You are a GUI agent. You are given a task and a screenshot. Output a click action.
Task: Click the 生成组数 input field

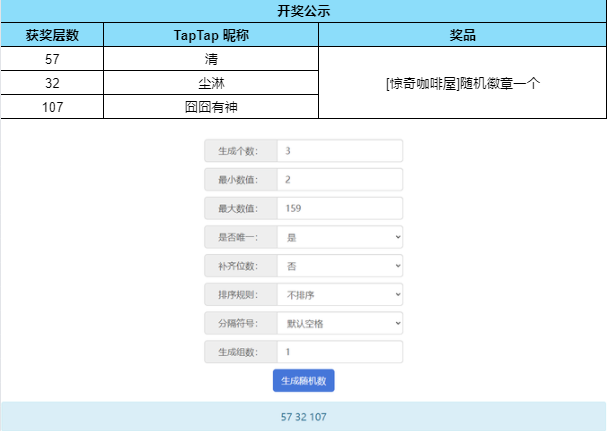pos(340,352)
